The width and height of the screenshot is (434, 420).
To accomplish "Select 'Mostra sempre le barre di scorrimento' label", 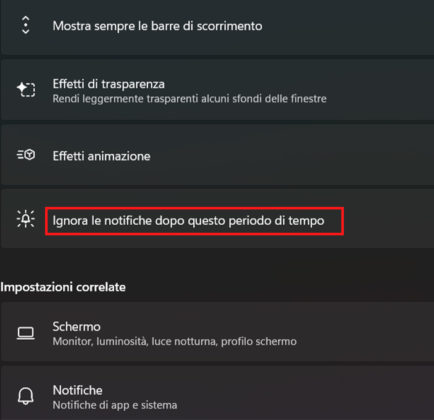I will [x=157, y=26].
